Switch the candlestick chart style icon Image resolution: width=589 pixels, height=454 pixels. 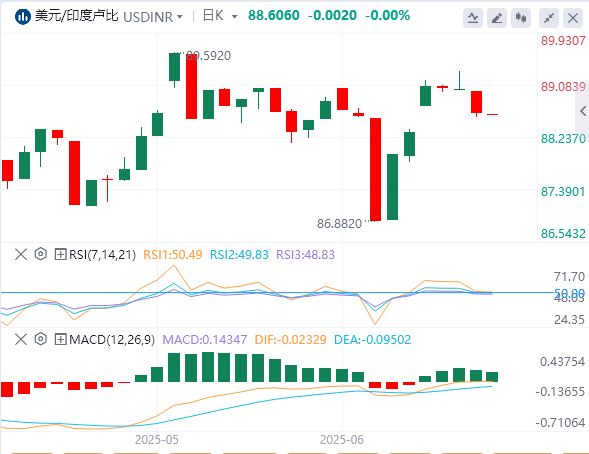[521, 18]
